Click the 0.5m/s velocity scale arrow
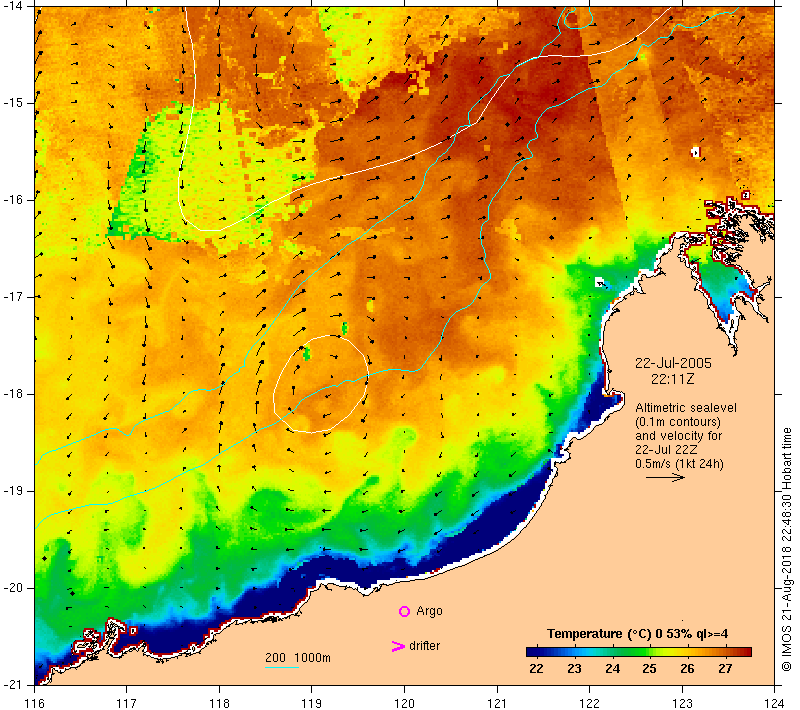This screenshot has width=800, height=710. point(665,477)
